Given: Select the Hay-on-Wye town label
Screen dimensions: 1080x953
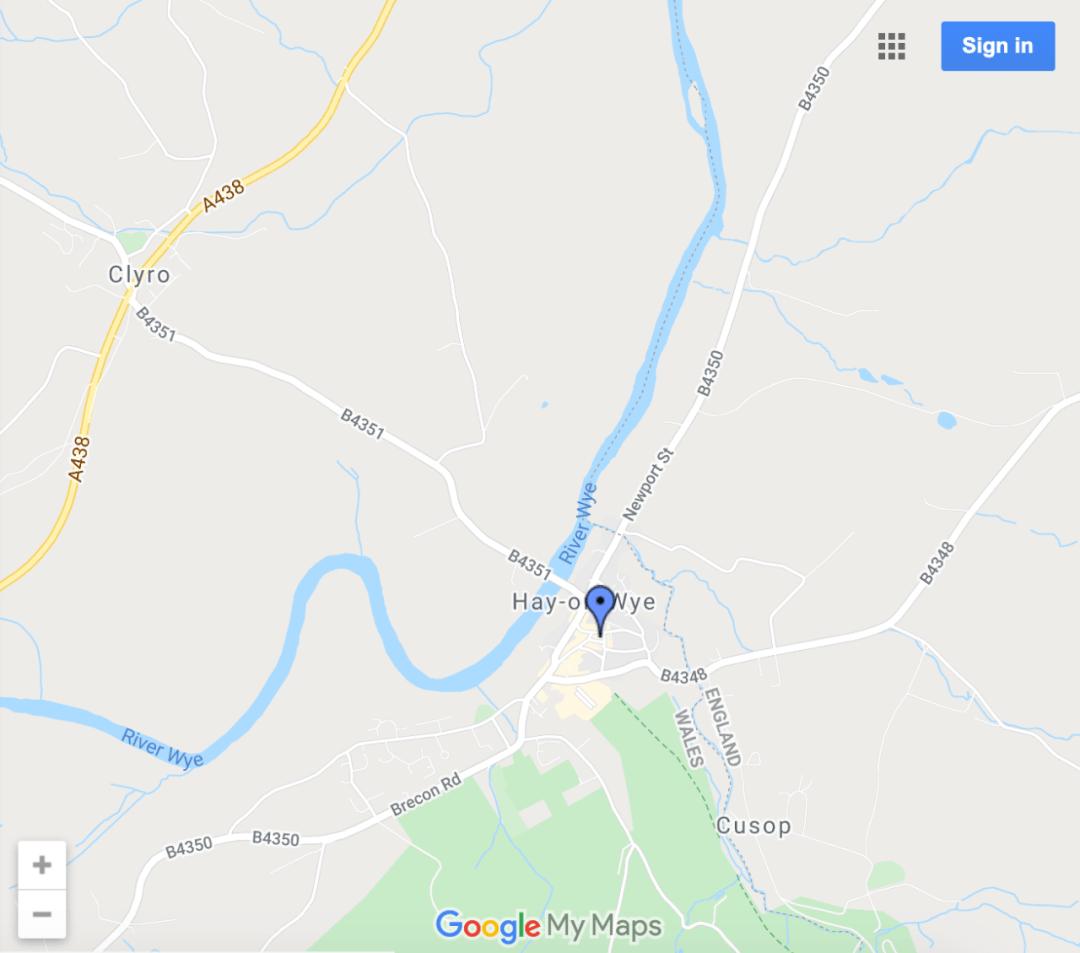Looking at the screenshot, I should (x=583, y=602).
